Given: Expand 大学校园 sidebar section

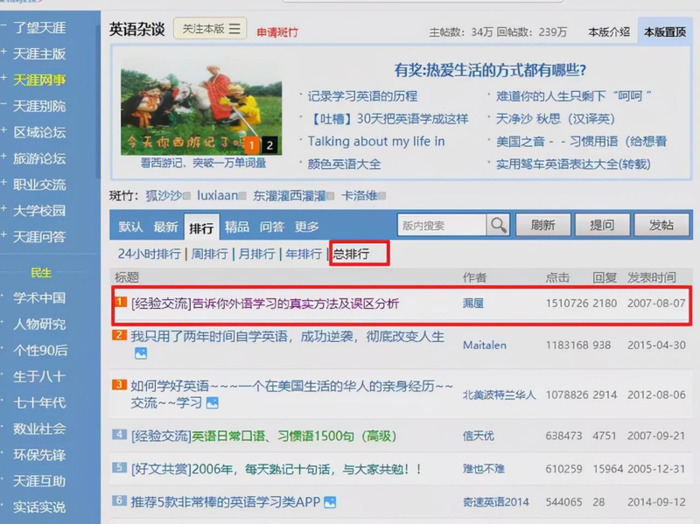Looking at the screenshot, I should 4,209.
